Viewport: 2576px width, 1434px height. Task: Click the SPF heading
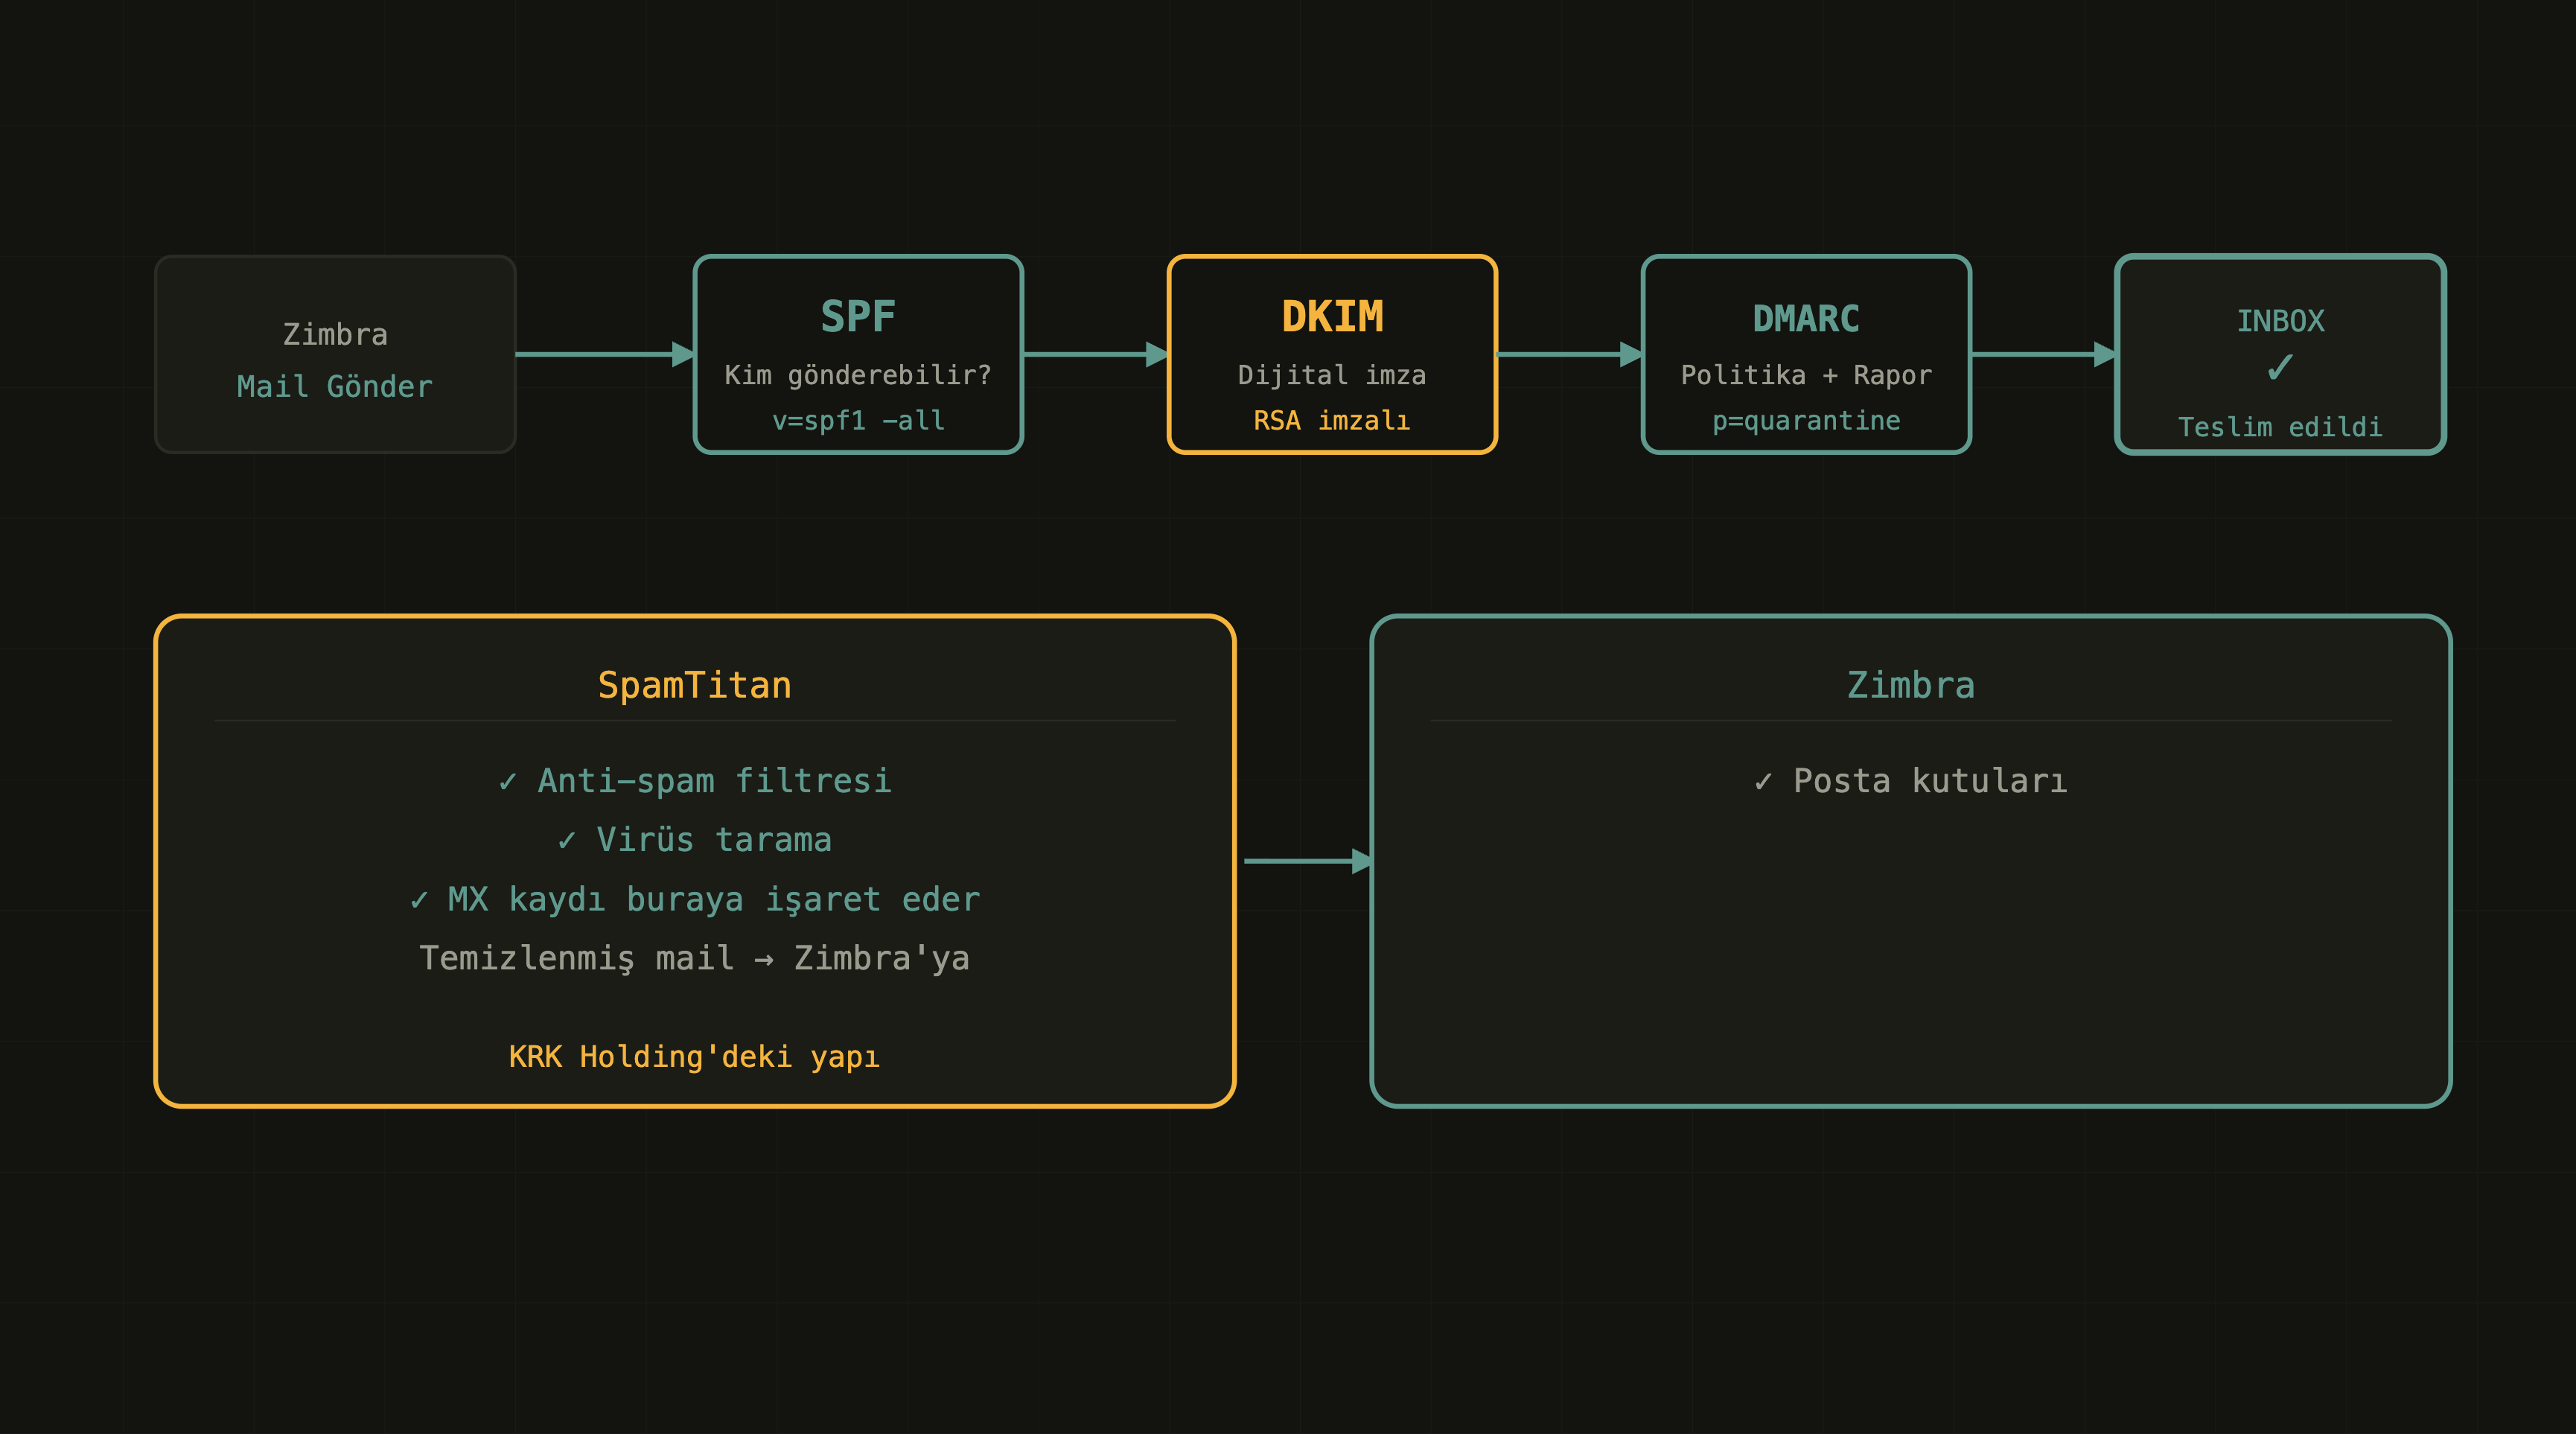(858, 317)
